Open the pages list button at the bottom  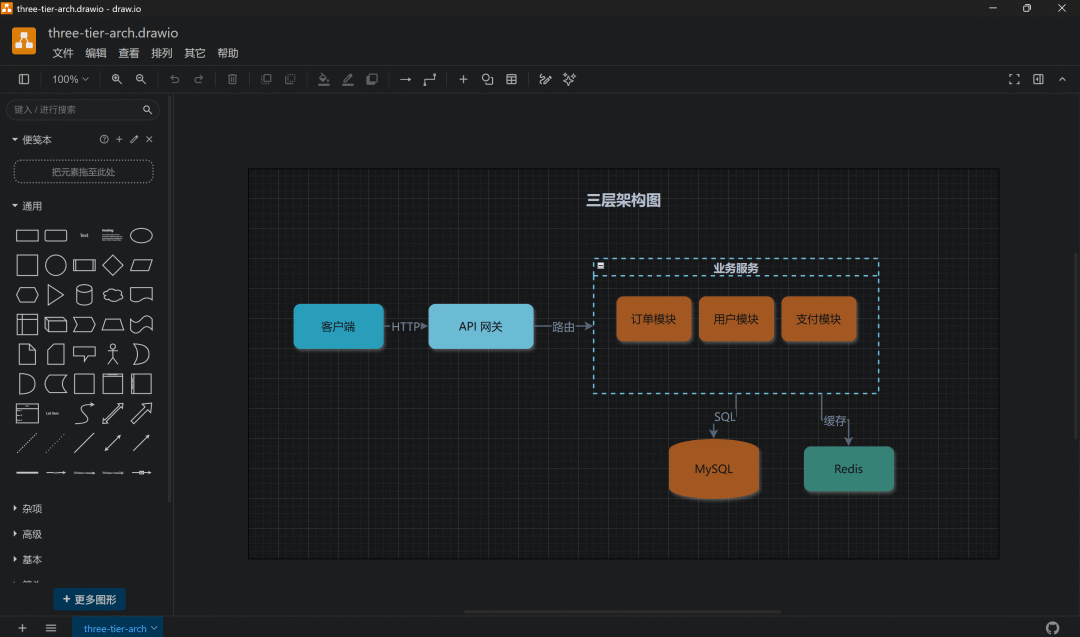coord(51,628)
